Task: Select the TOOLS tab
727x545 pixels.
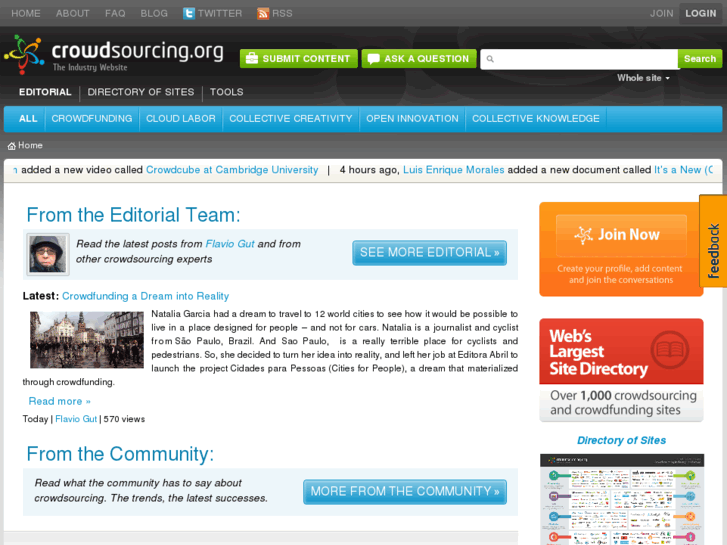Action: pos(226,92)
